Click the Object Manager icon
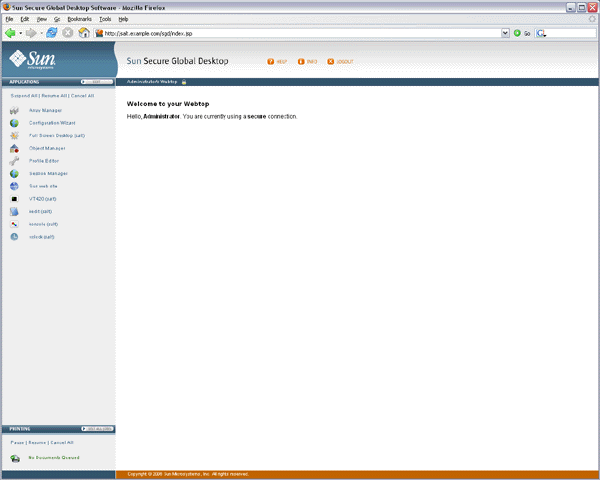The height and width of the screenshot is (480, 600). (x=14, y=148)
